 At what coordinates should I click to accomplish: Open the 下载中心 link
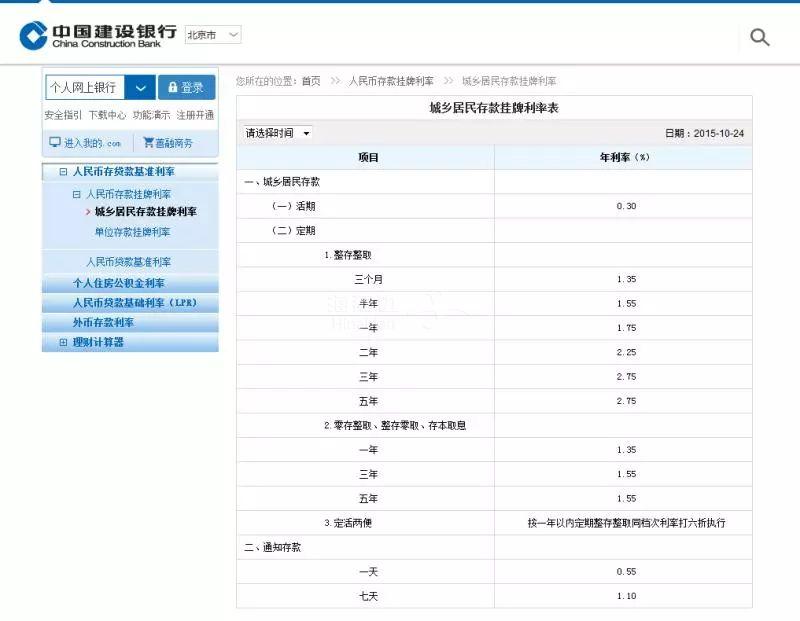pos(107,115)
